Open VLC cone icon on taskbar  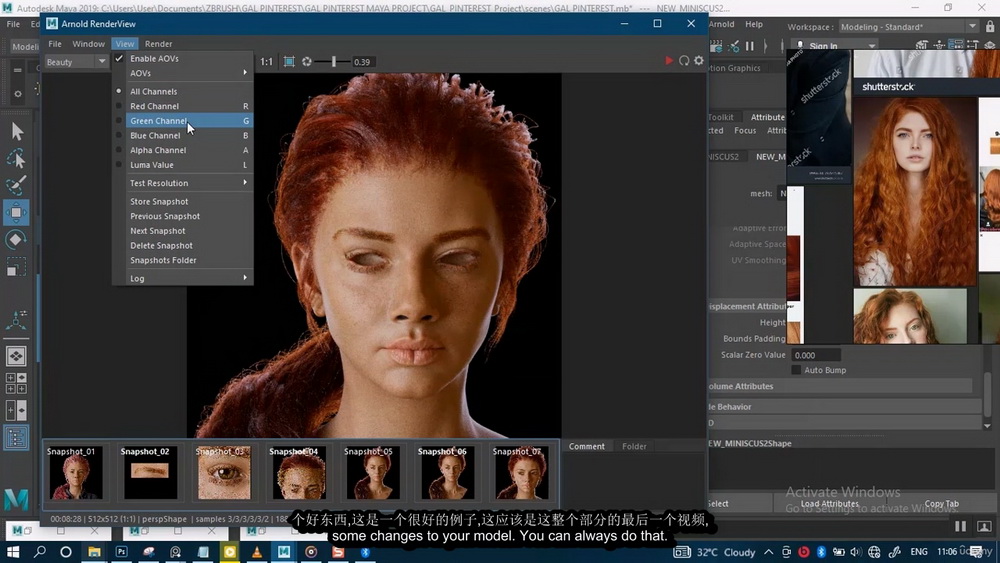pyautogui.click(x=257, y=552)
